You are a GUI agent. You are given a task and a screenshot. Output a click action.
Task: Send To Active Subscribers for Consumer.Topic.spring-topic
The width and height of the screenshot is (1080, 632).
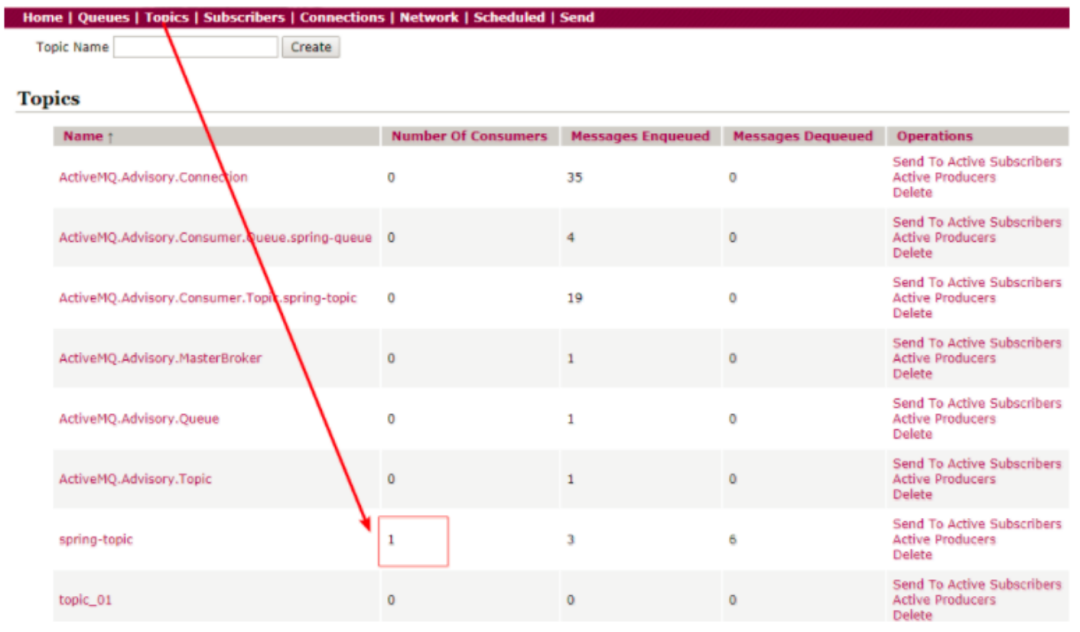[977, 282]
